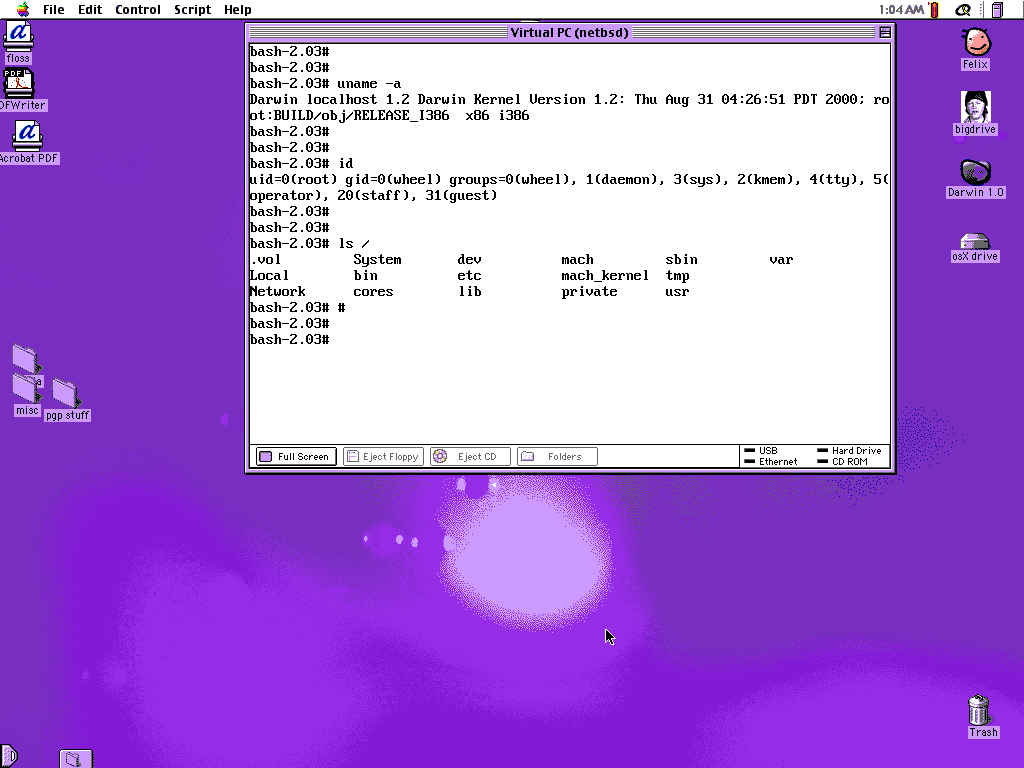Screen dimensions: 1024x768
Task: Click 'mach_kernel' in the ls listing
Action: tap(605, 276)
